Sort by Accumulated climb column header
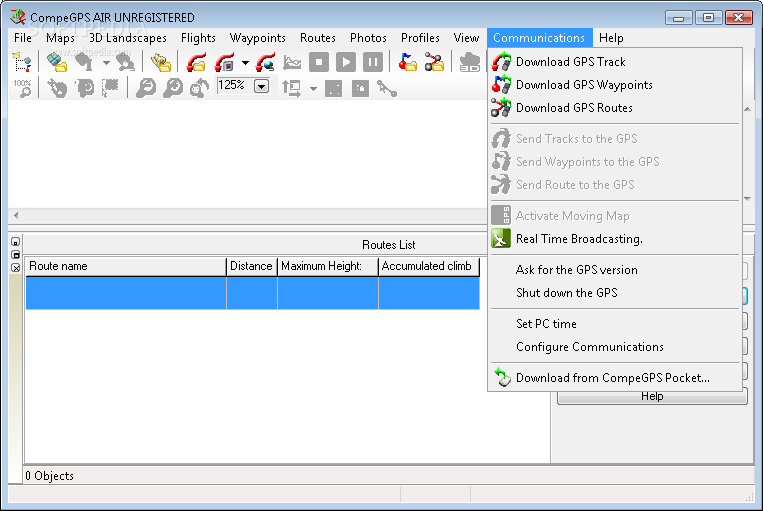 coord(429,266)
